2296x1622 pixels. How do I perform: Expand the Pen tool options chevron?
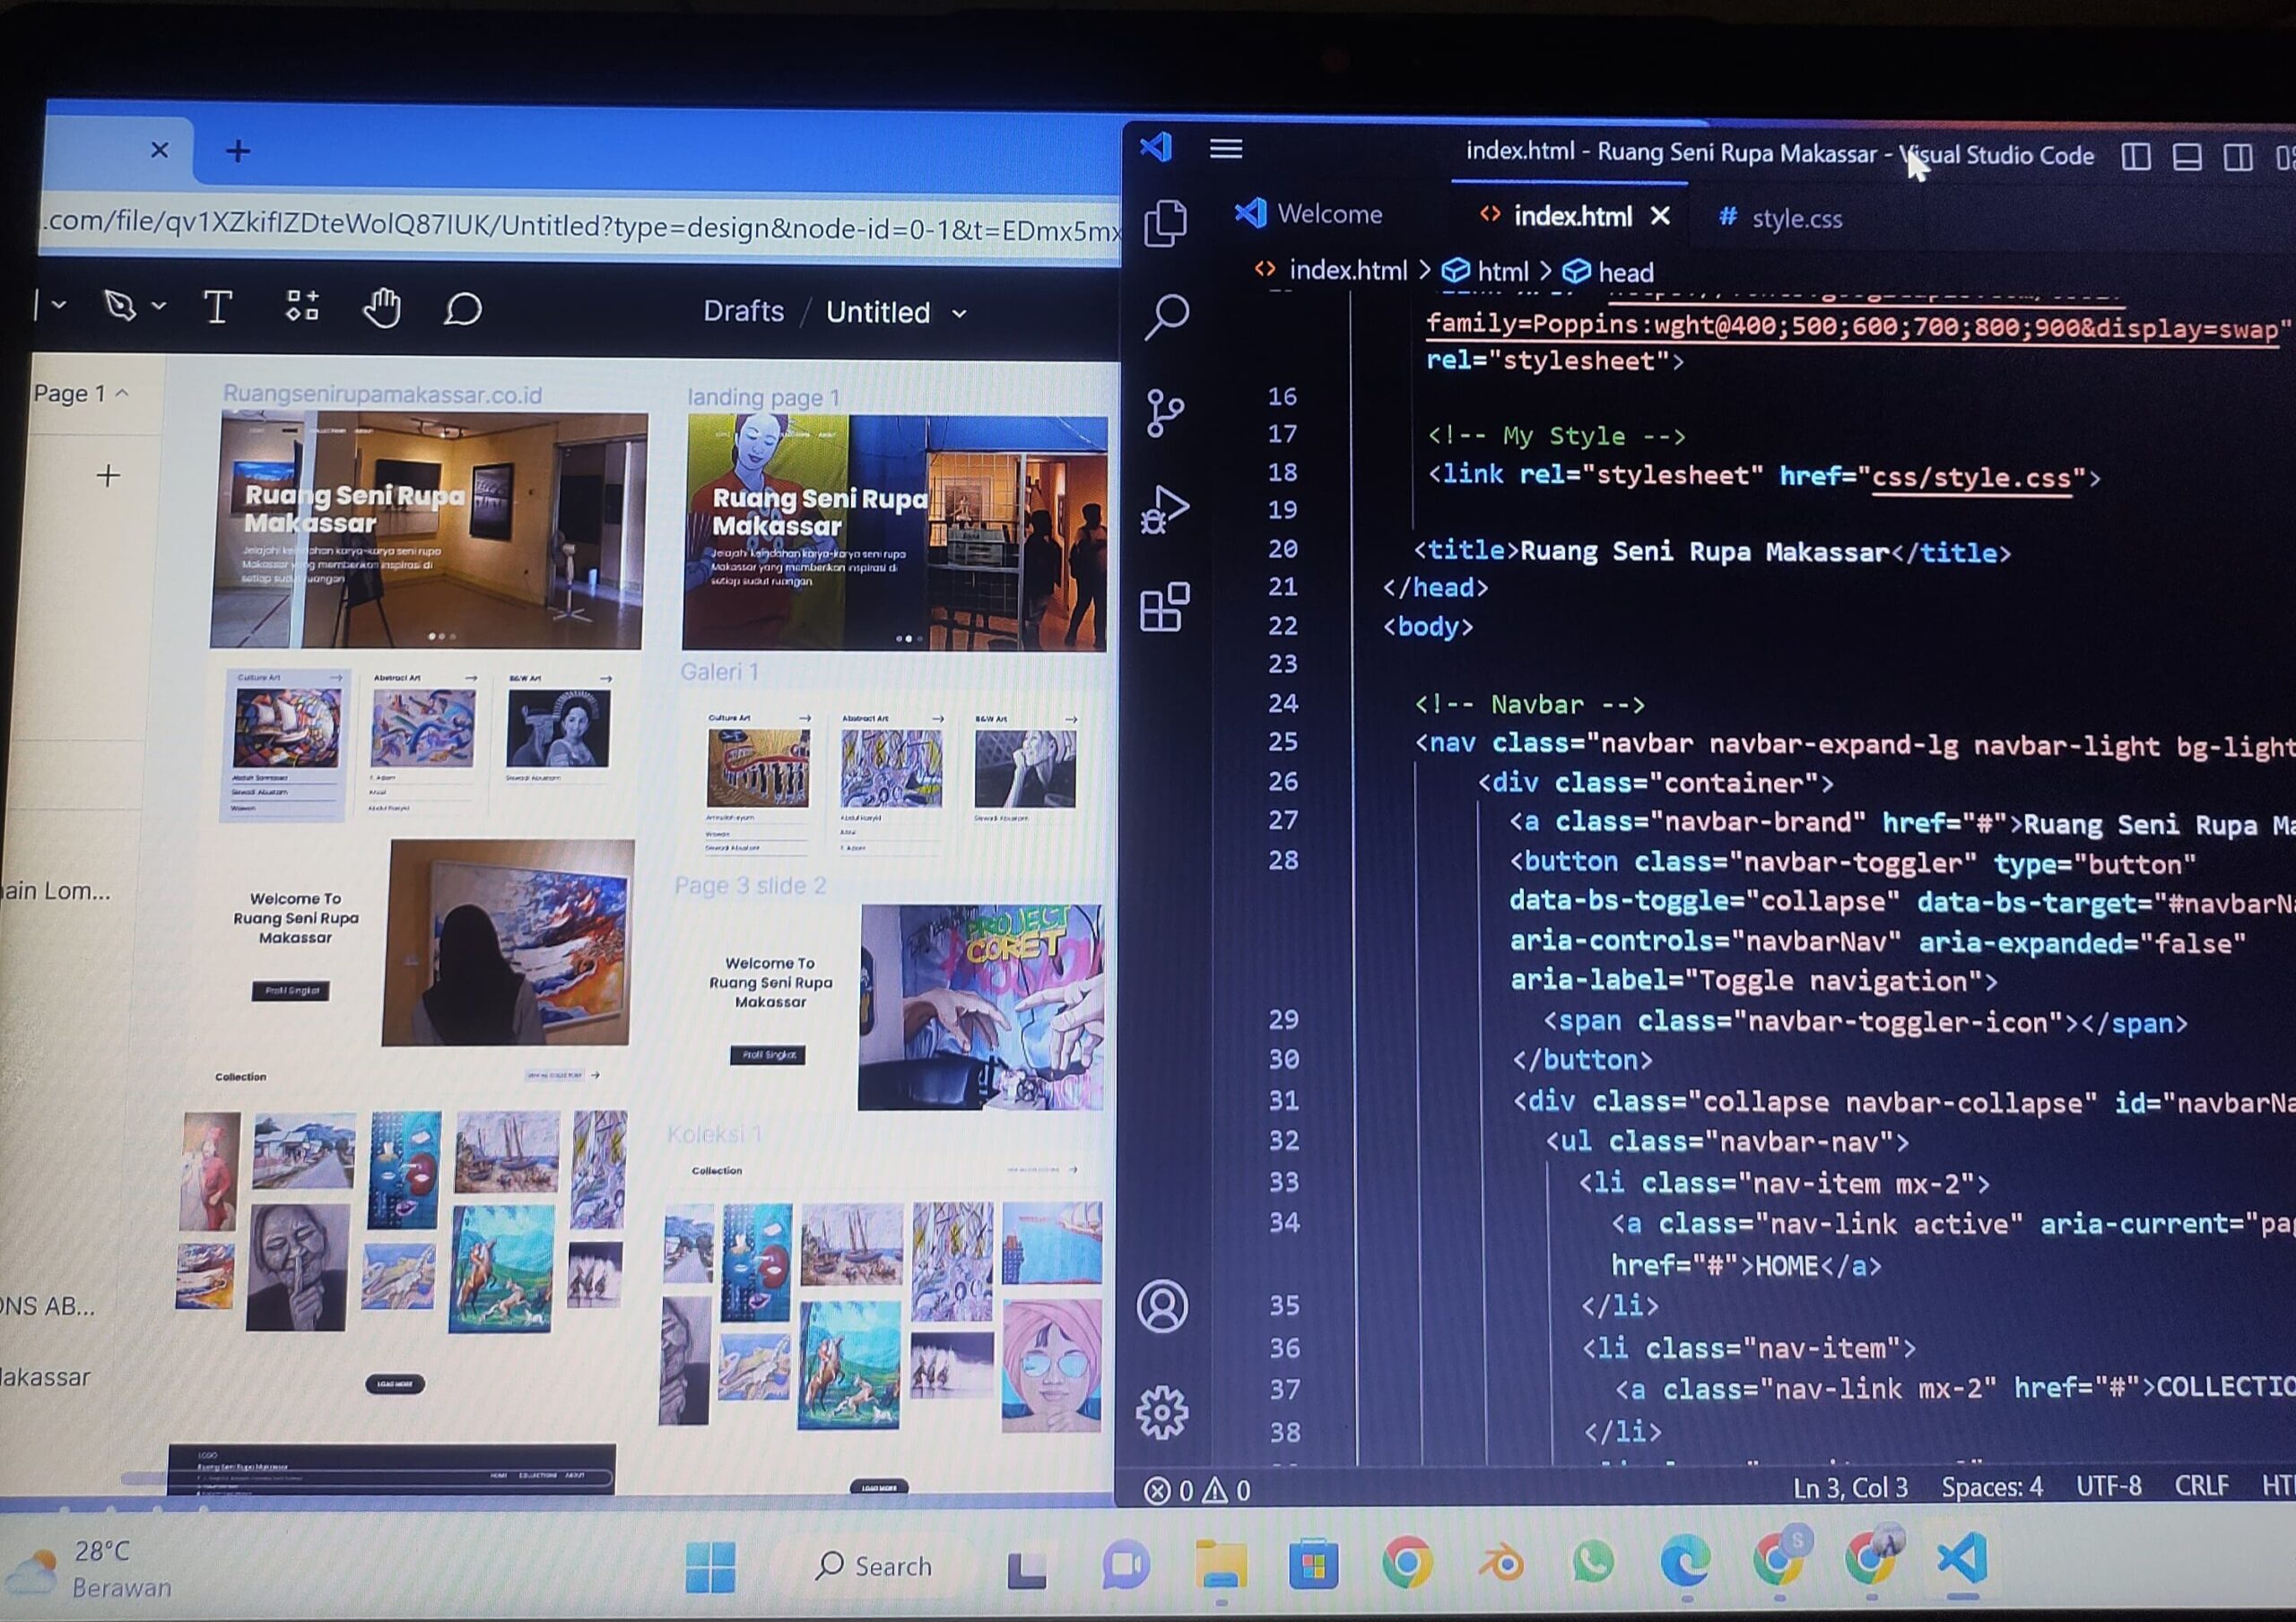pos(159,306)
